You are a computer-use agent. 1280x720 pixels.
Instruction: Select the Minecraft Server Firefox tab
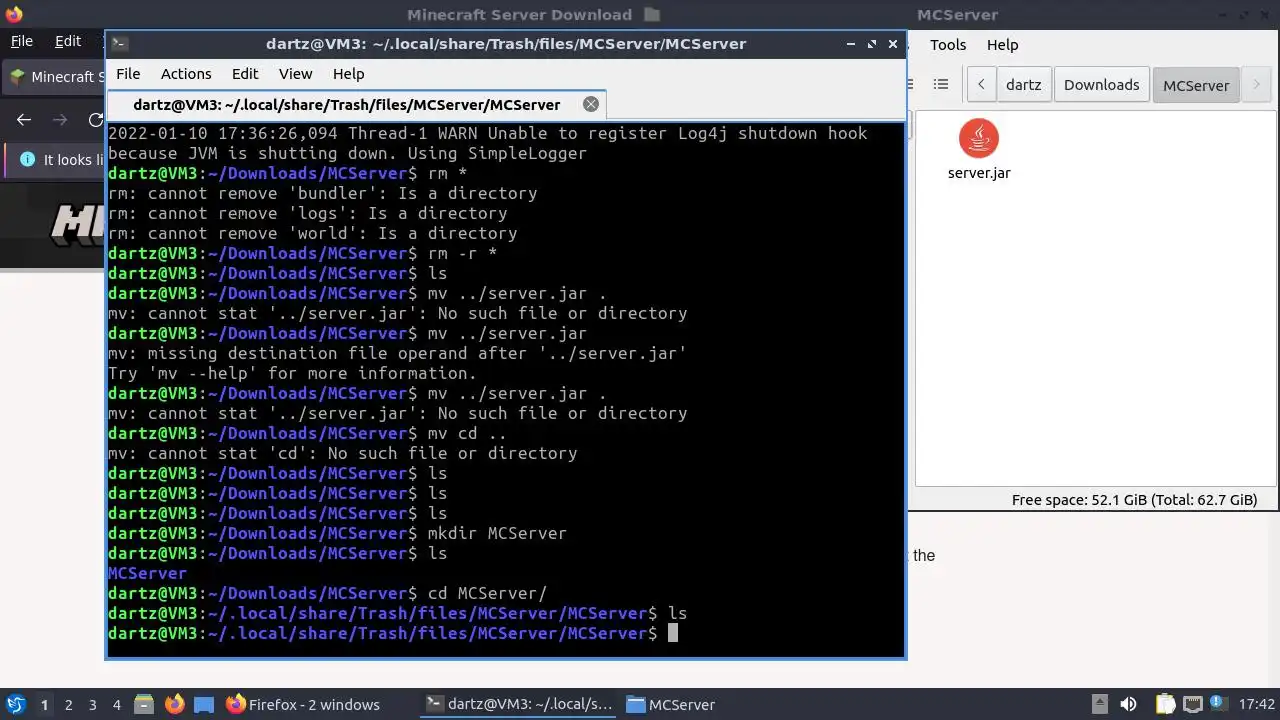click(x=55, y=77)
